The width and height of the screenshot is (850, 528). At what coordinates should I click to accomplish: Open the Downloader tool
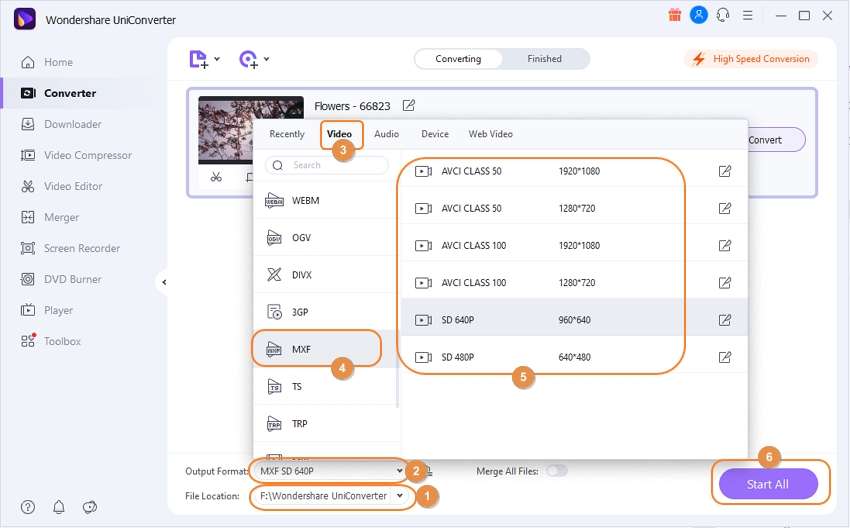(61, 124)
